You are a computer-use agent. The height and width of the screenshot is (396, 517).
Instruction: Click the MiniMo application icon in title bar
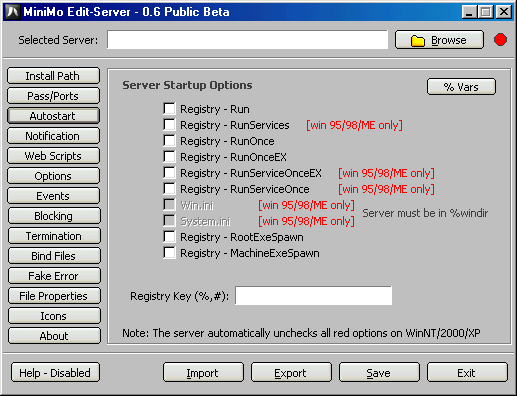pyautogui.click(x=13, y=12)
